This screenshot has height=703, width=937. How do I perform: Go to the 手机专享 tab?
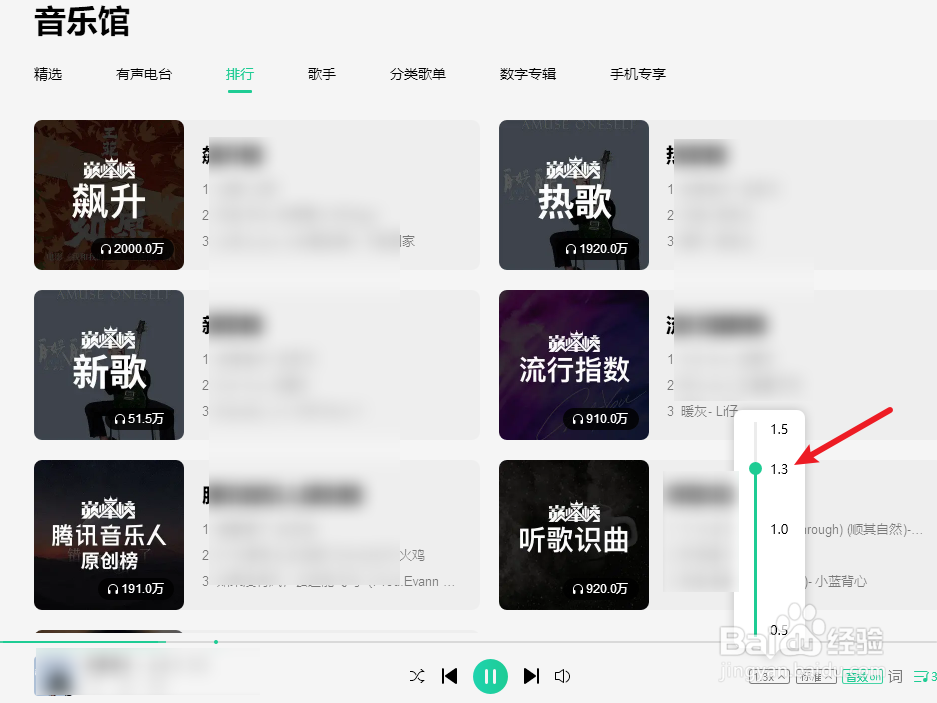point(638,74)
